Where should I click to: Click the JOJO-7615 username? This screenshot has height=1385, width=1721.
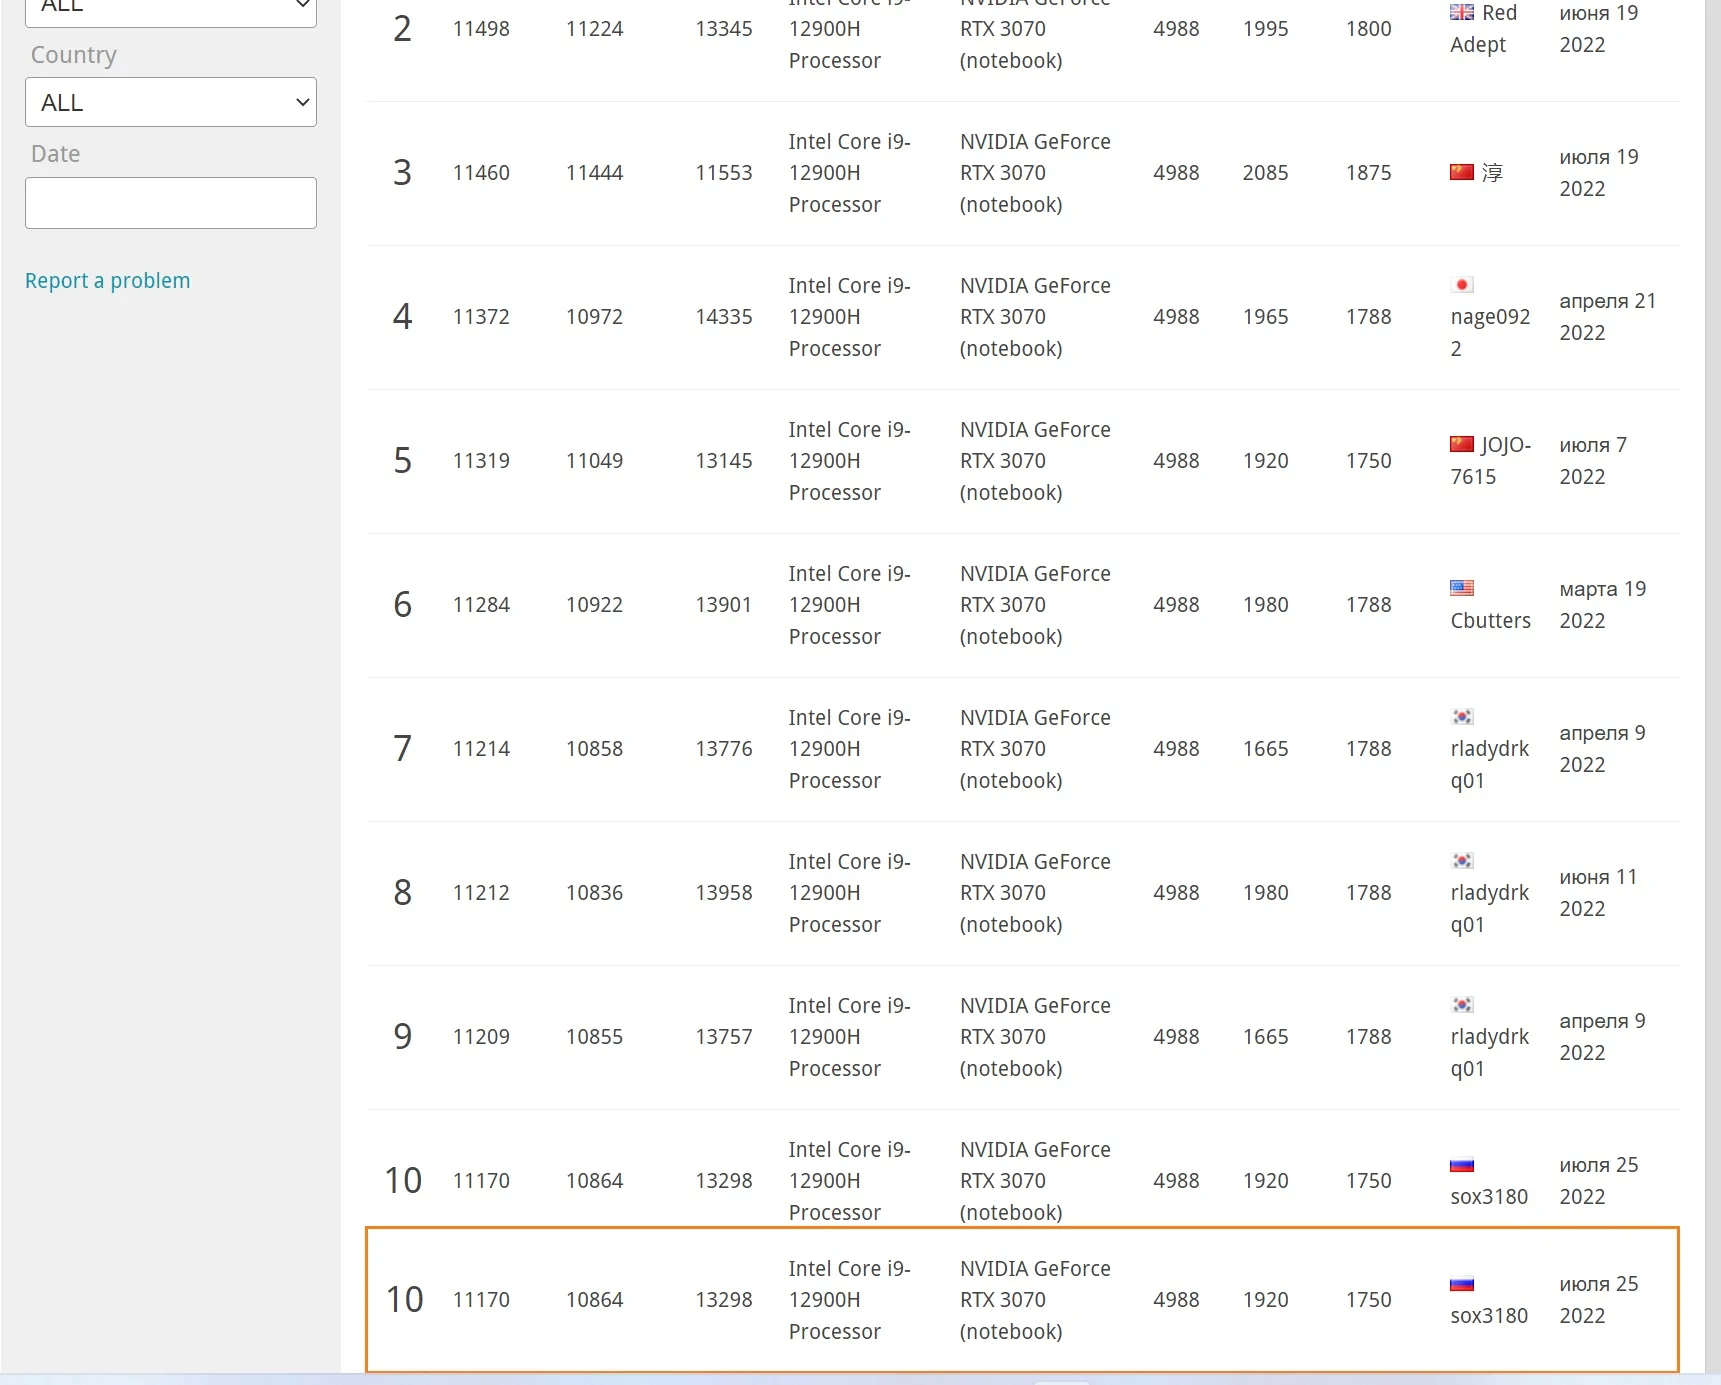point(1491,460)
